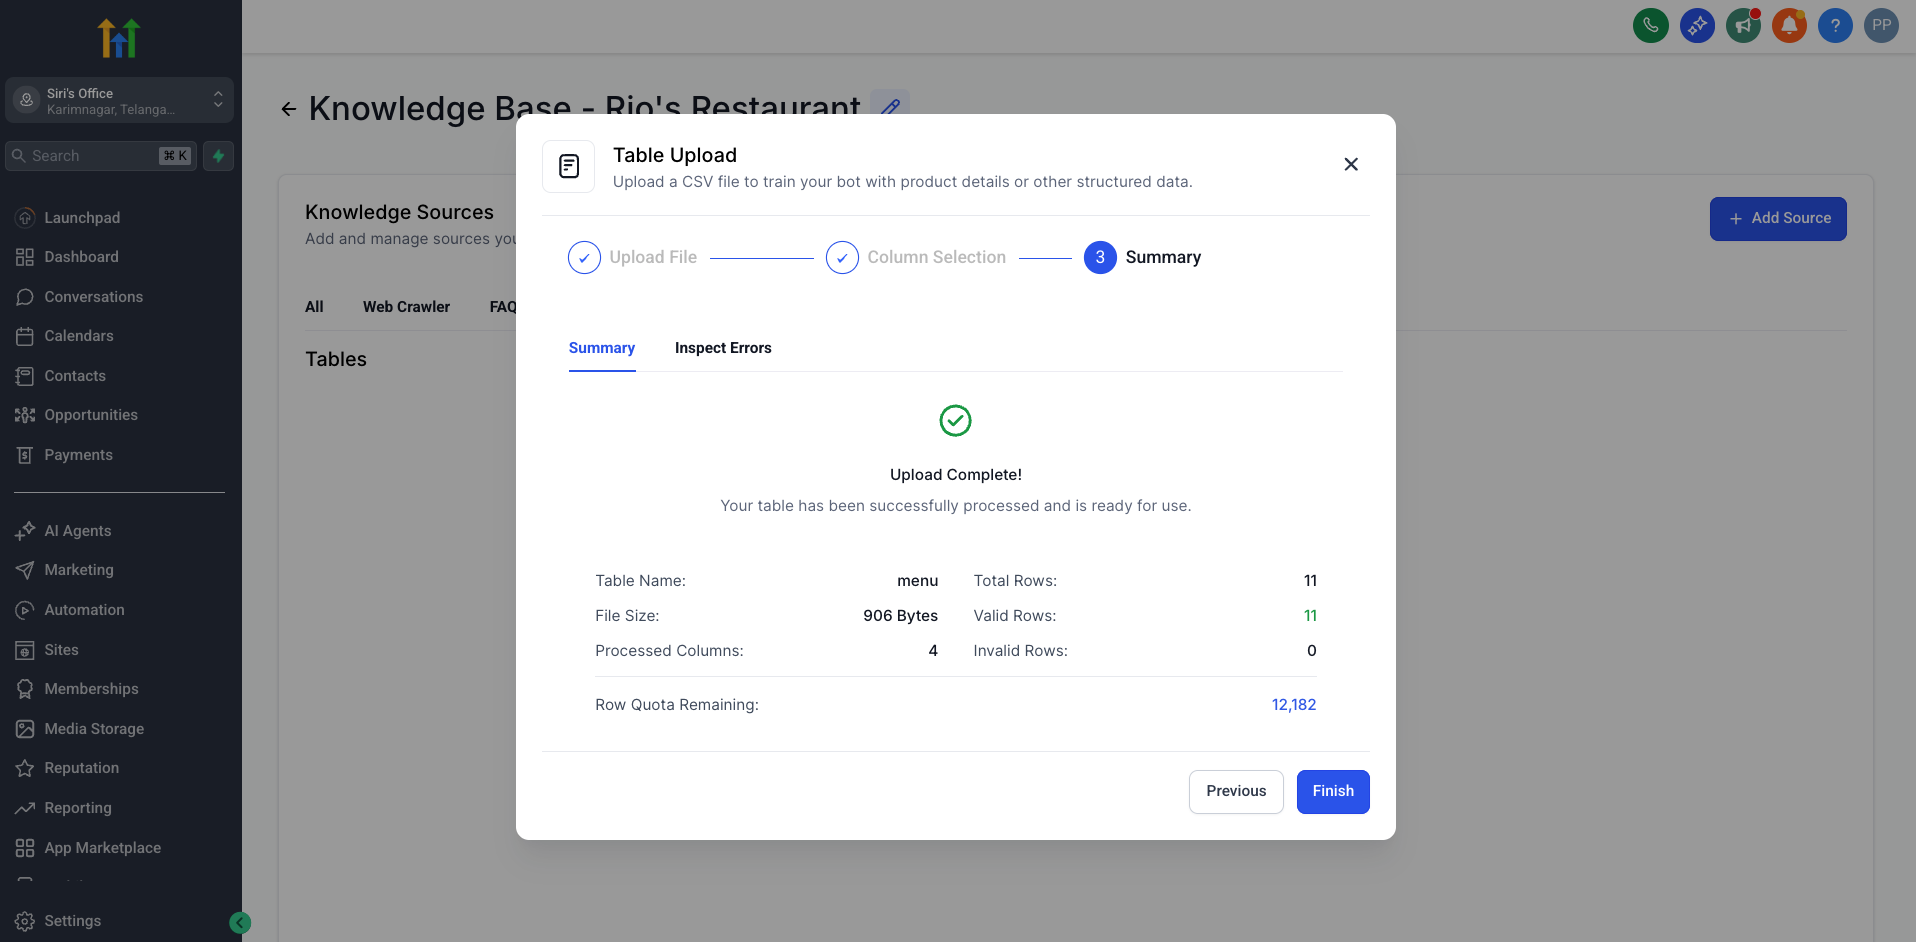1916x942 pixels.
Task: Open the blue sparkle AI assistant icon
Action: click(1697, 25)
